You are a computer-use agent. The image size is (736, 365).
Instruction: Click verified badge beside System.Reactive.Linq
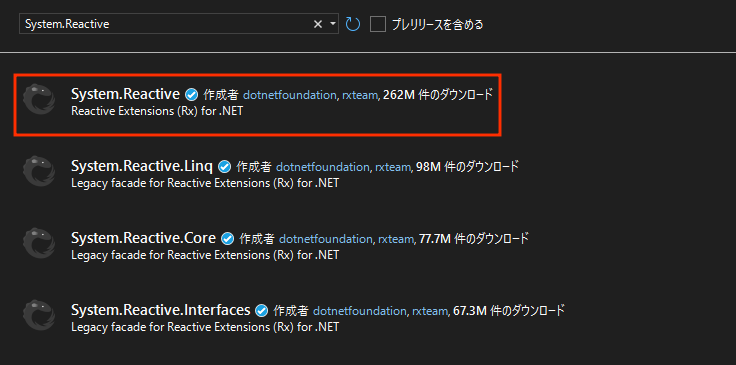224,167
